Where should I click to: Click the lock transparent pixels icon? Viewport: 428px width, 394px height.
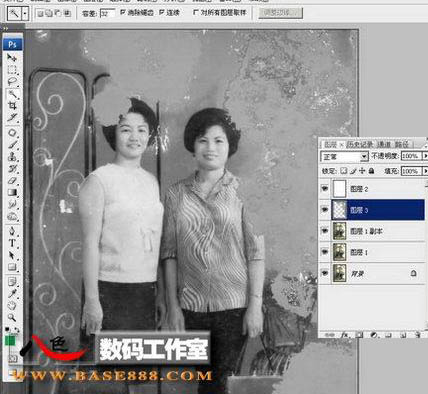point(343,171)
